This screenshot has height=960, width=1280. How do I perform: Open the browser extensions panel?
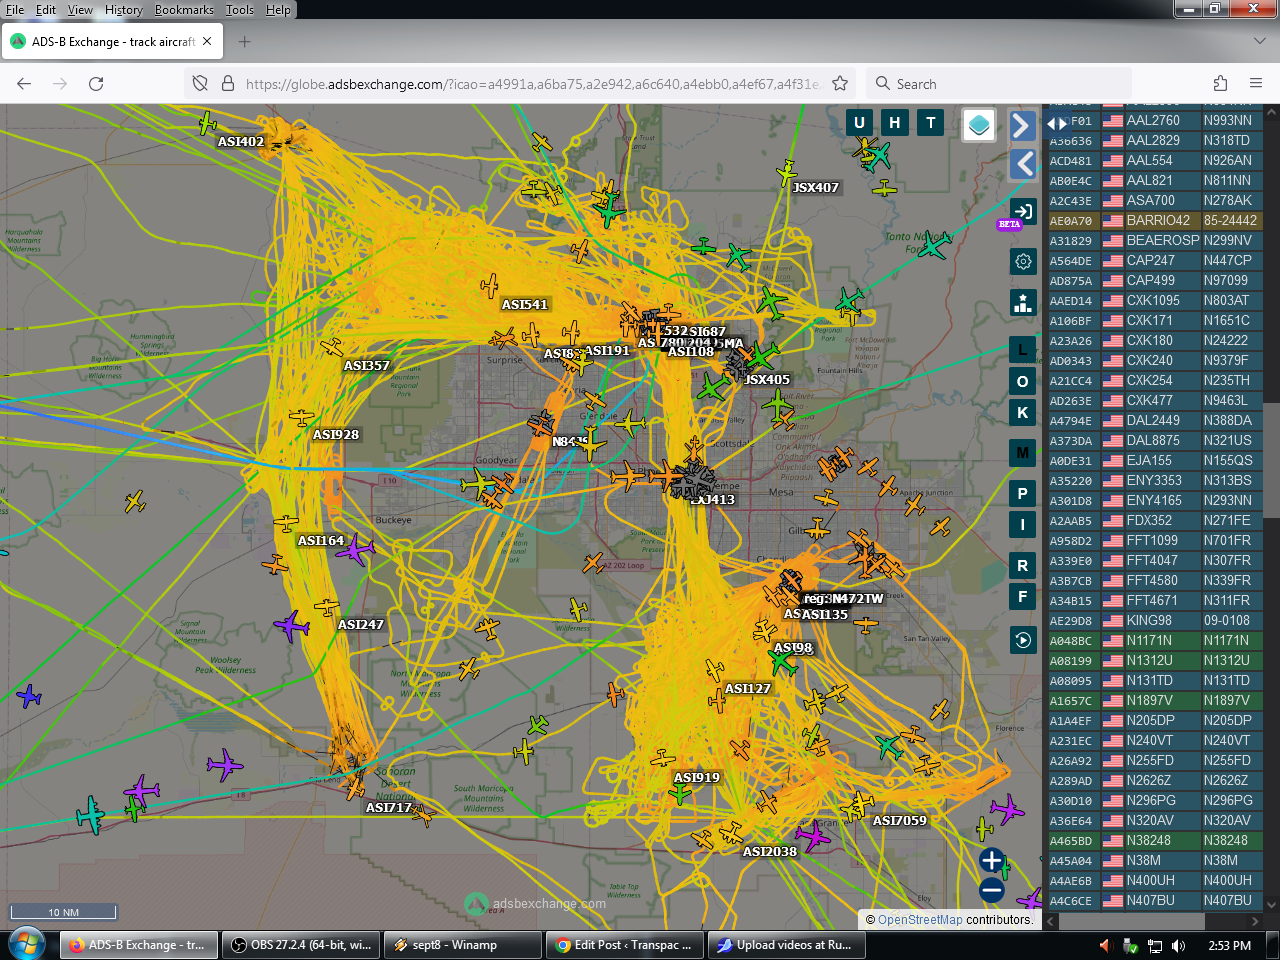(x=1220, y=84)
